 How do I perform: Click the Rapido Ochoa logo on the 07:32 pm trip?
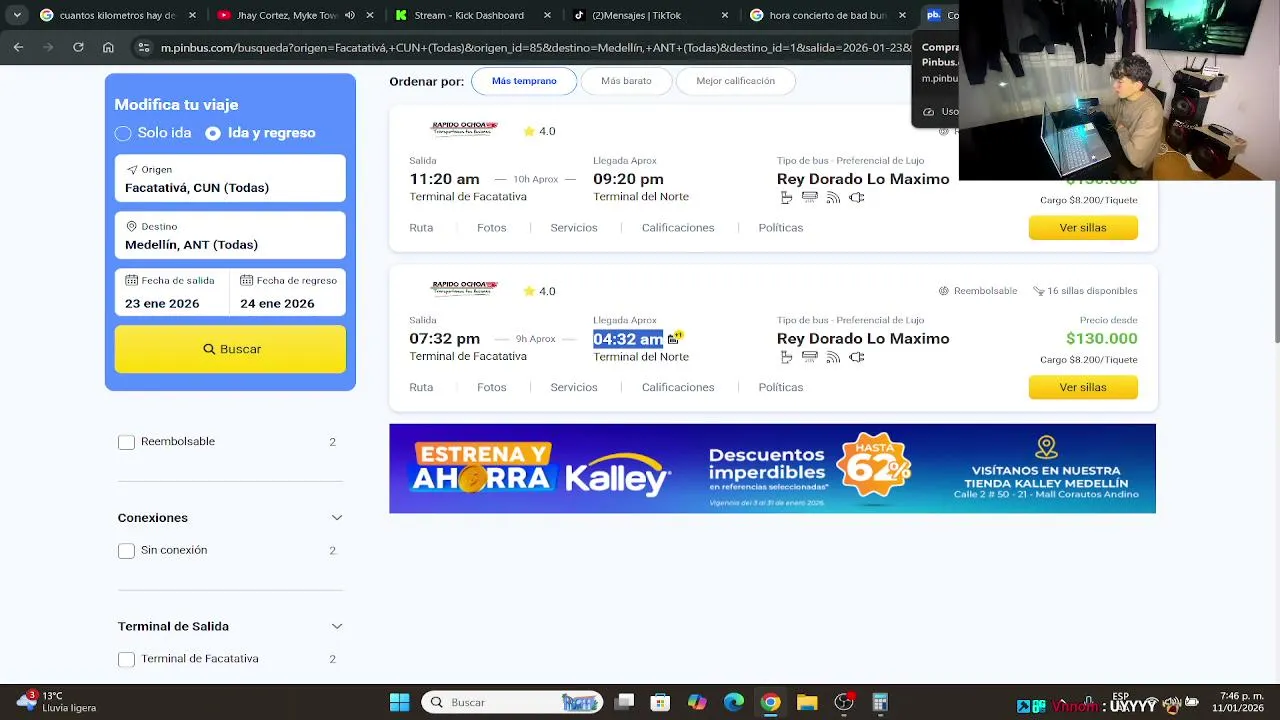click(464, 288)
